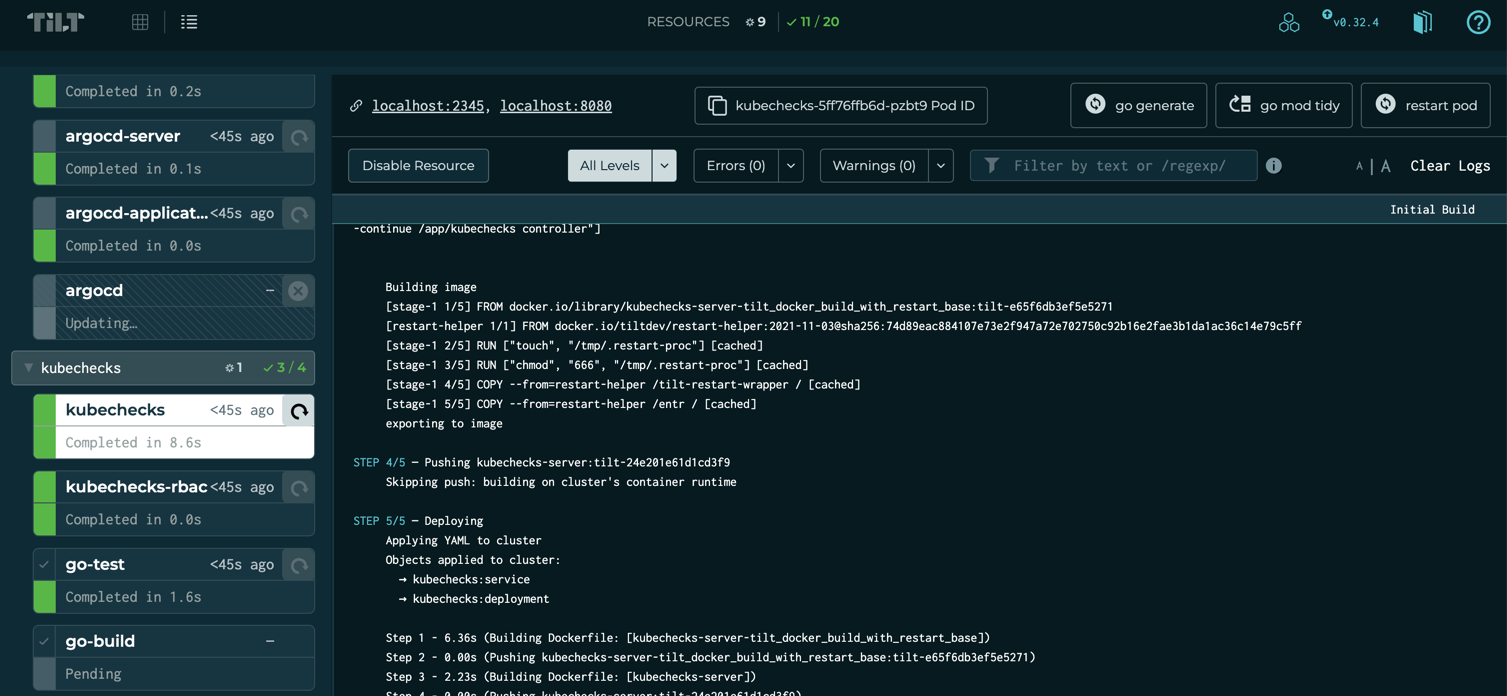Click 'exporting to image' log line
1507x696 pixels.
444,423
